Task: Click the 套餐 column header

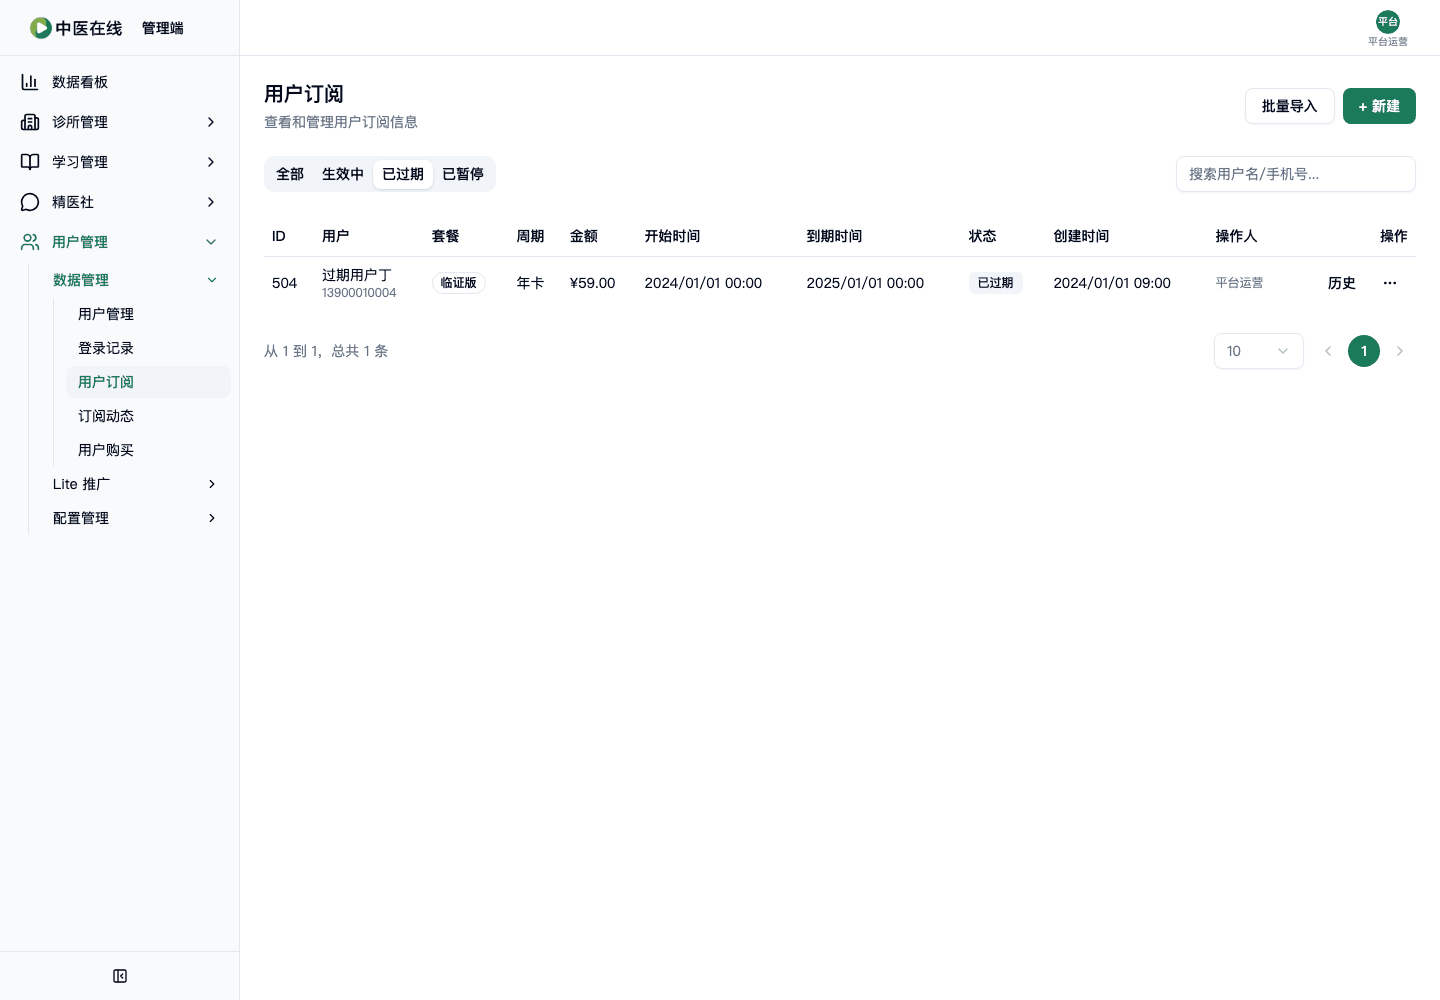Action: coord(446,236)
